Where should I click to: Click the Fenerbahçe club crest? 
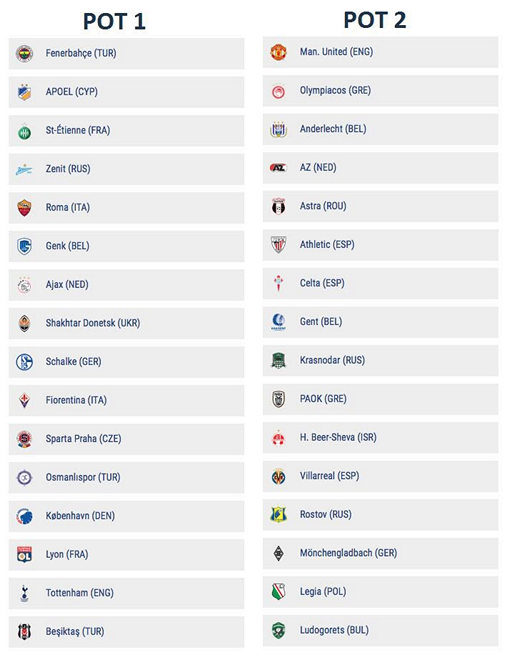coord(24,53)
